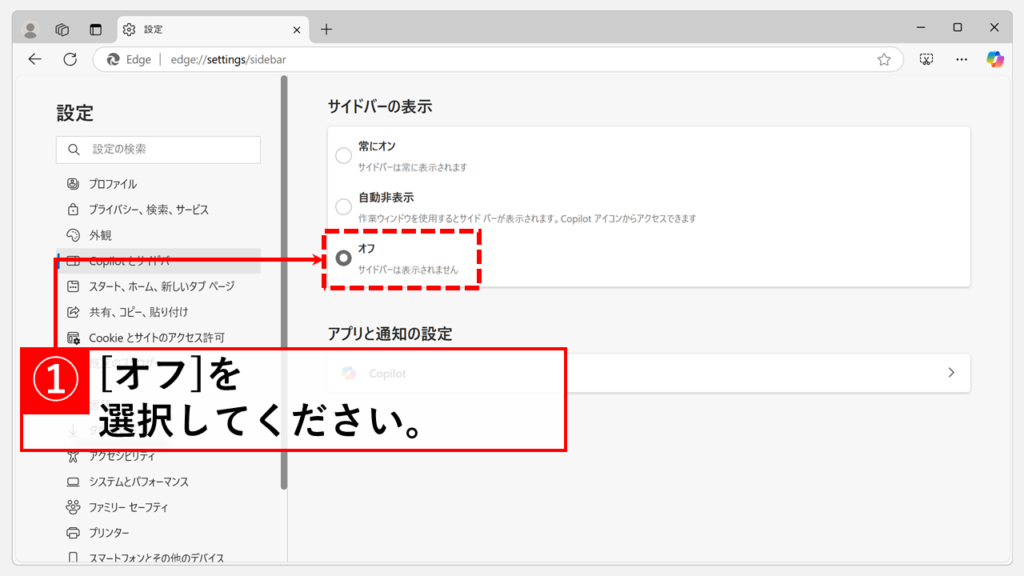Viewport: 1024px width, 576px height.
Task: Click the printer icon beside プリンター
Action: [73, 533]
